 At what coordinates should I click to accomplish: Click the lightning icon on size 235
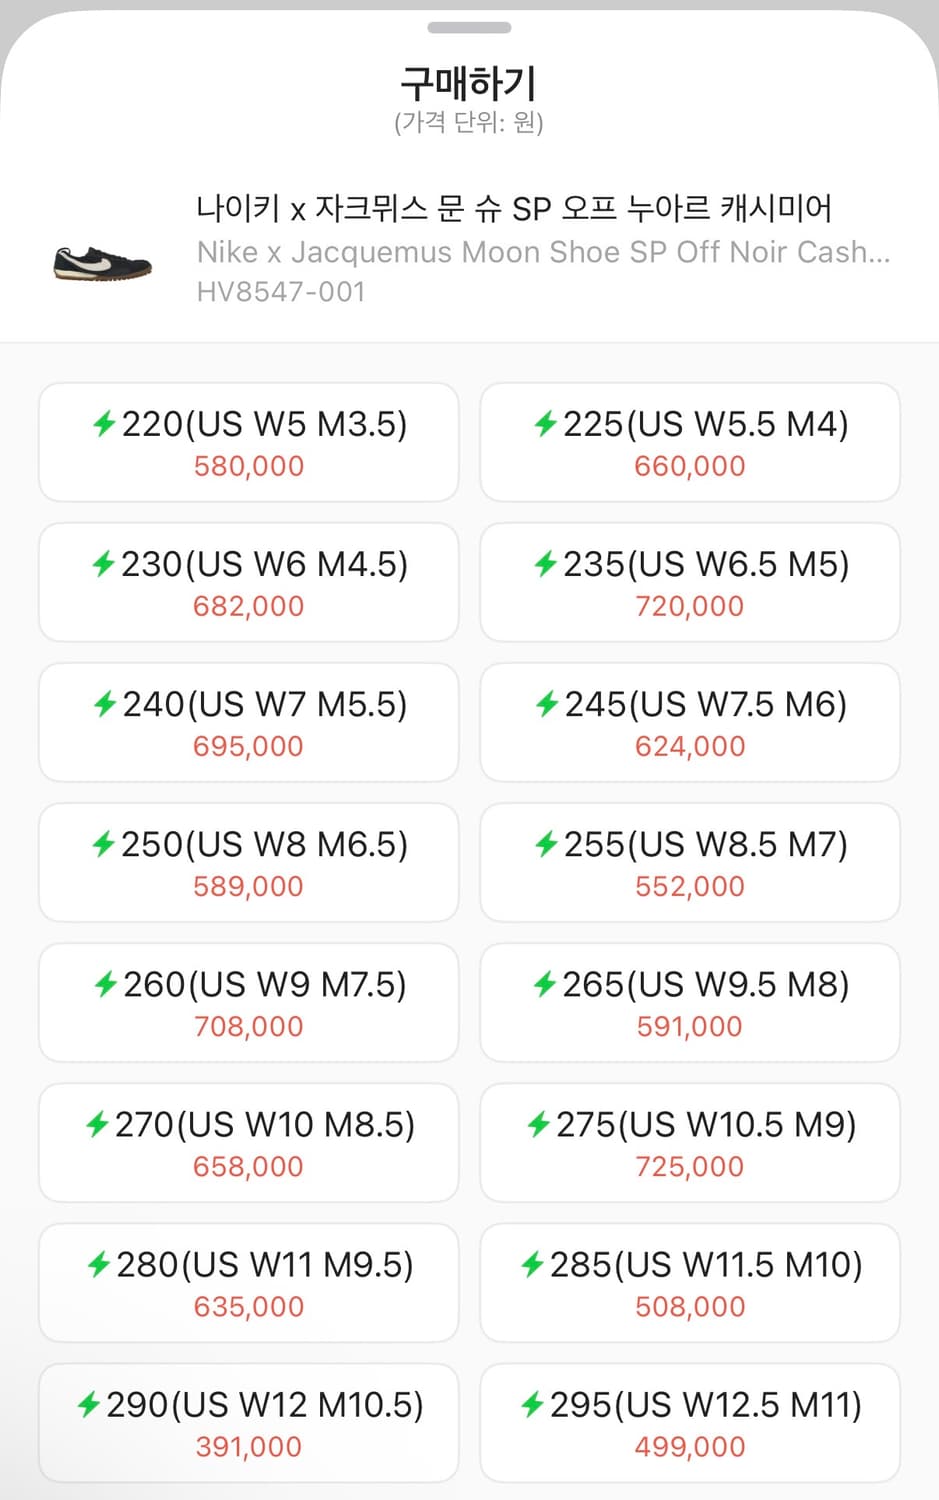(545, 564)
